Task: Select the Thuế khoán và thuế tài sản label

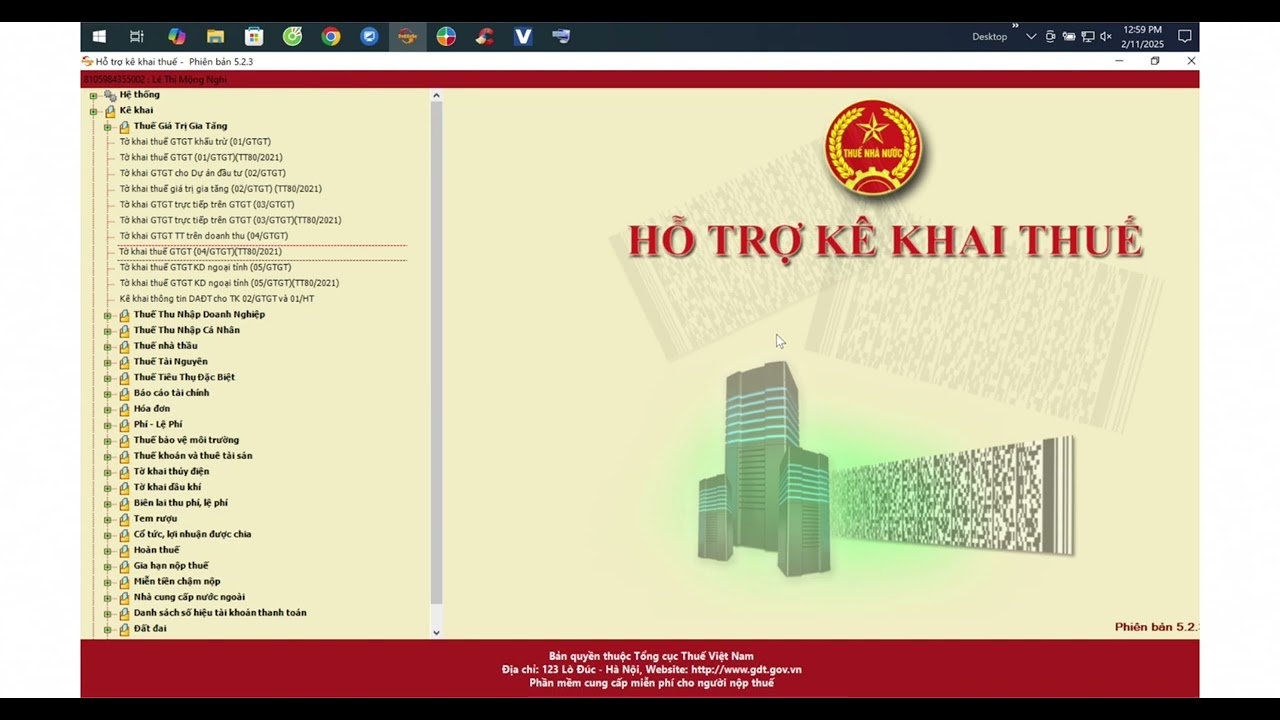Action: (x=193, y=456)
